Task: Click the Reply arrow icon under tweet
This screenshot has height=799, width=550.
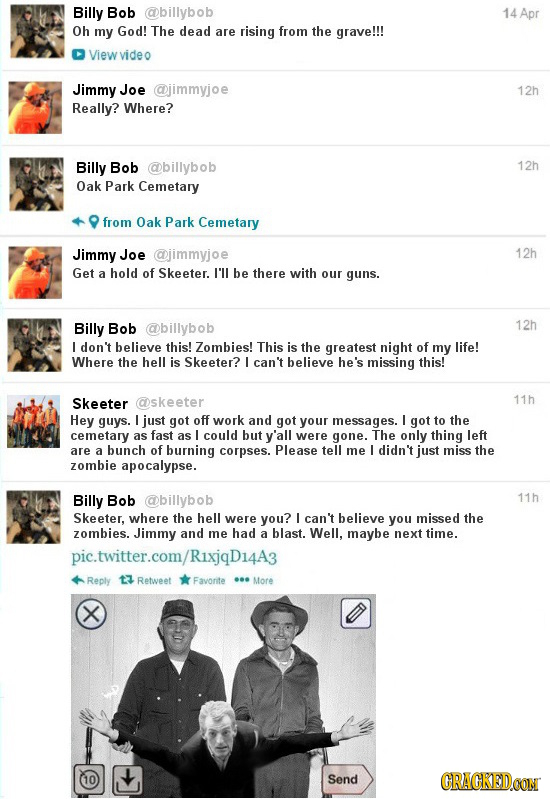Action: pos(78,580)
